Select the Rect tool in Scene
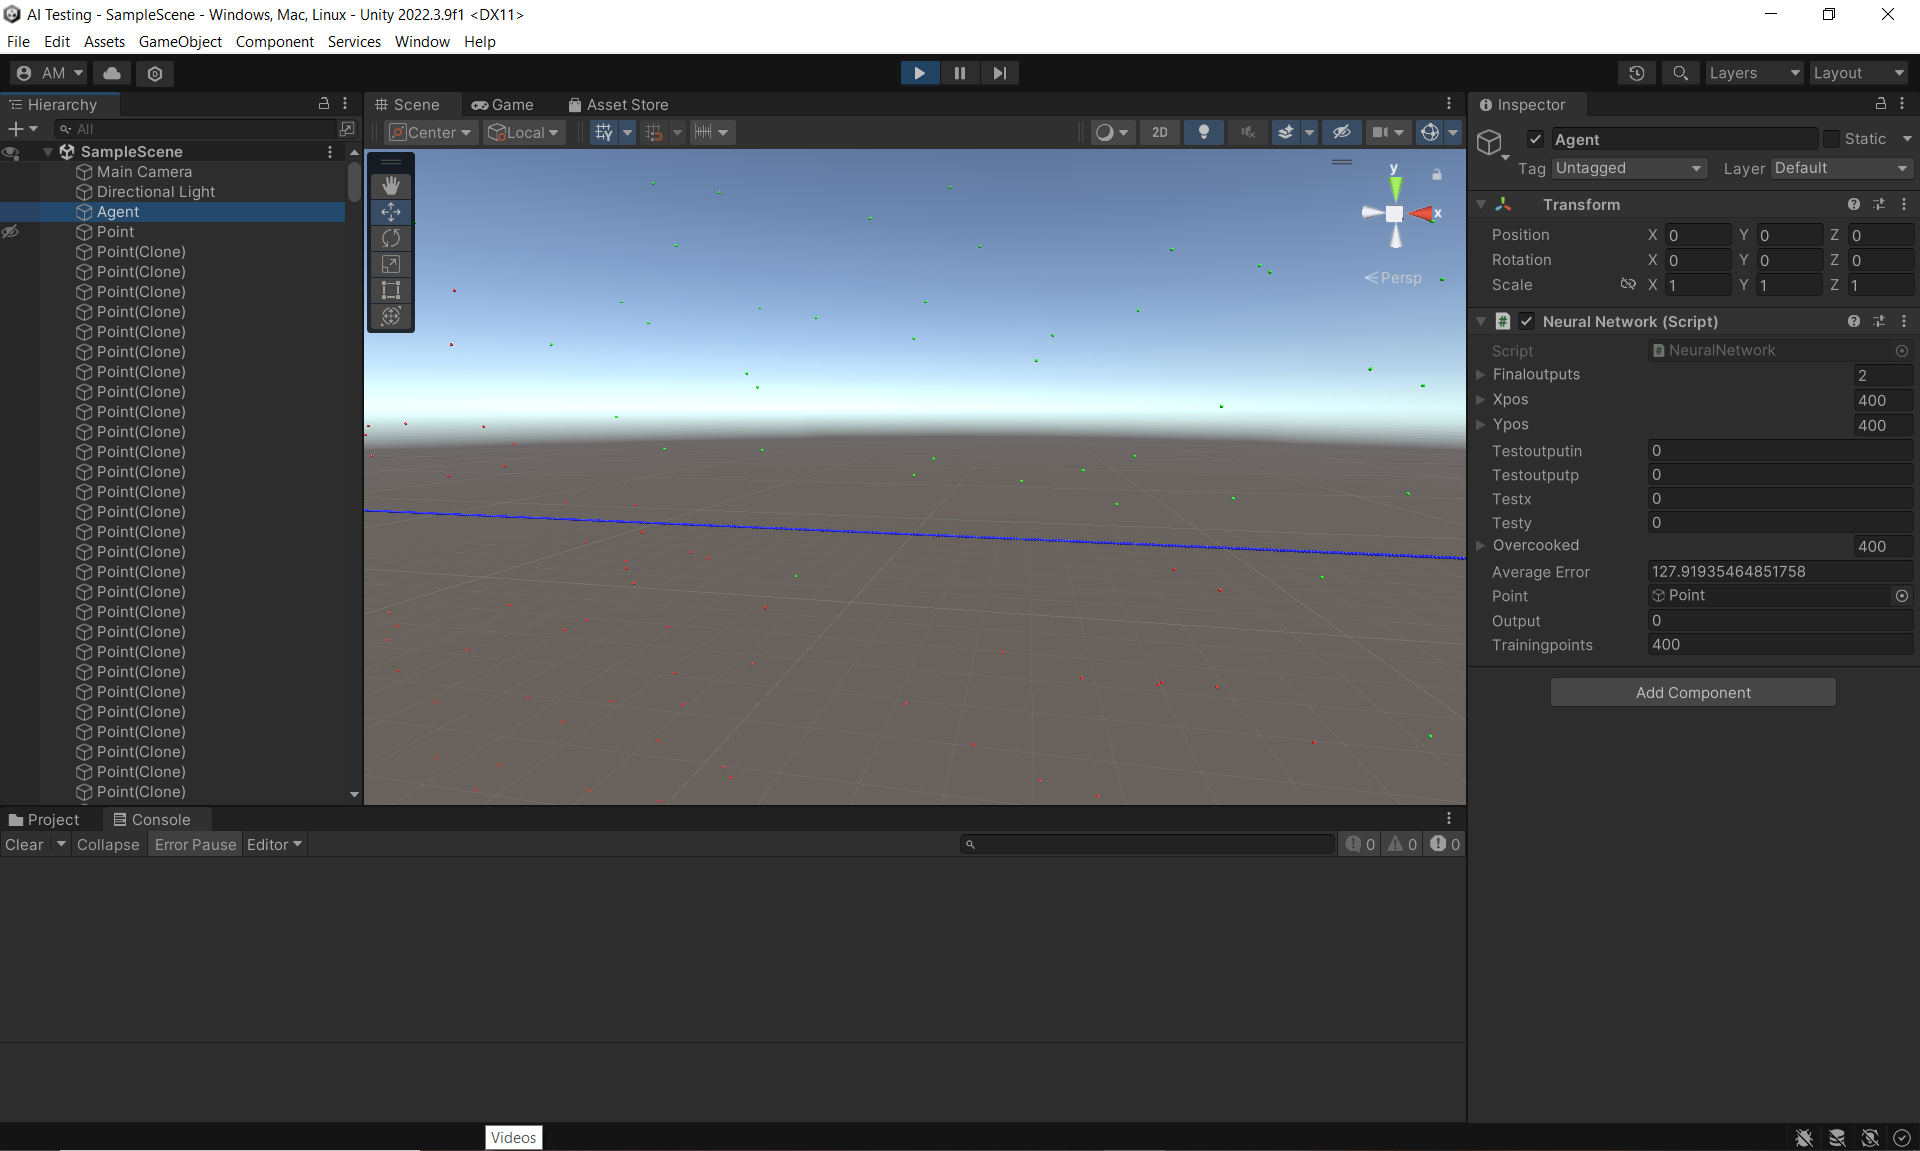Screen dimensions: 1920x1151 tap(391, 290)
